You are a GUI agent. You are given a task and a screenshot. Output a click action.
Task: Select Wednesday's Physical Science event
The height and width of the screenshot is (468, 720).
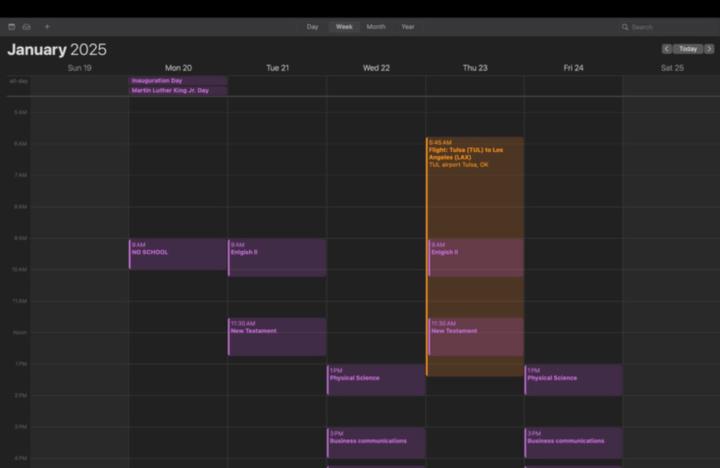(376, 380)
